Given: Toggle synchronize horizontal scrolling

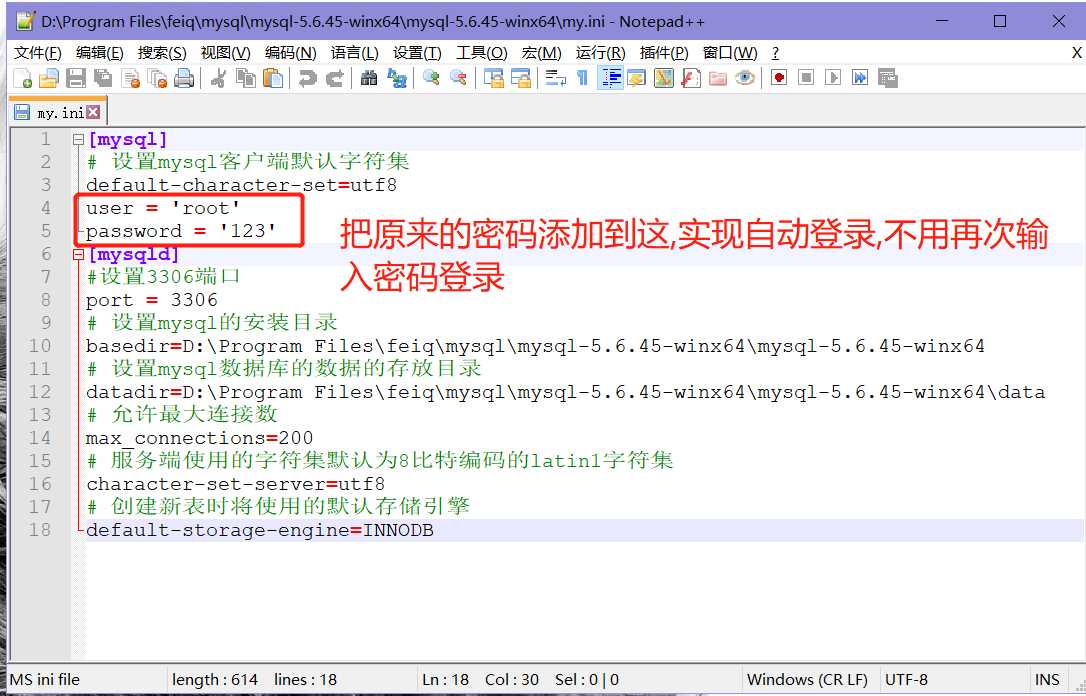Looking at the screenshot, I should click(520, 78).
